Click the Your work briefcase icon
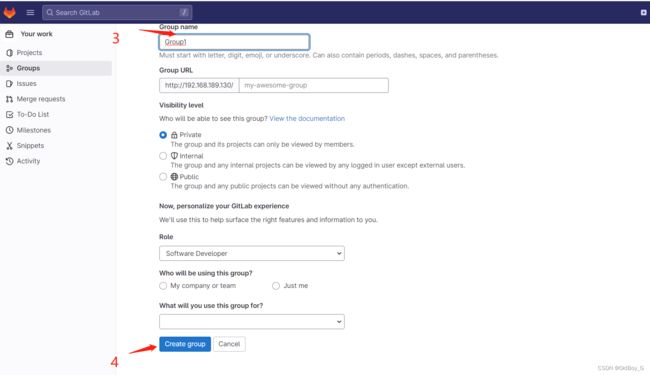Viewport: 650px width, 375px height. click(x=10, y=34)
